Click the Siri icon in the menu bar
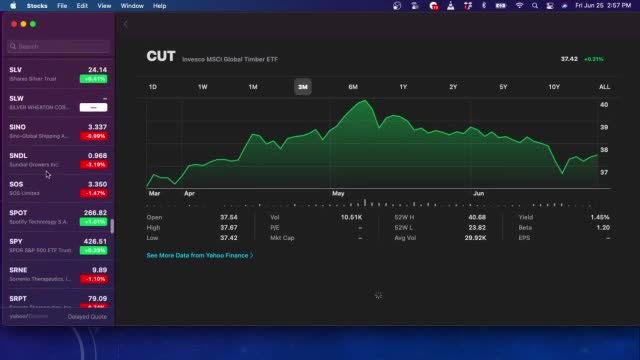640x360 pixels. click(564, 6)
